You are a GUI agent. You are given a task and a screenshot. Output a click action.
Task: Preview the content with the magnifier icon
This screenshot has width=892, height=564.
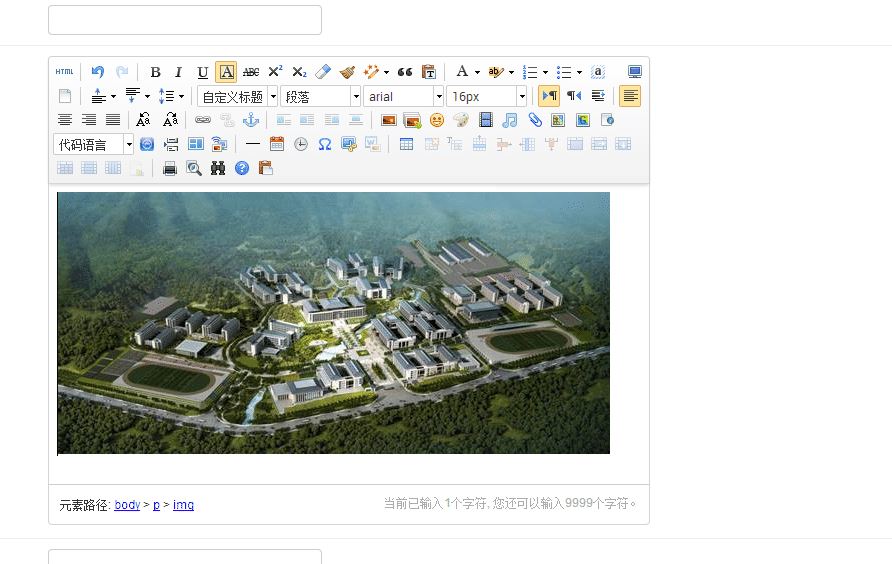click(194, 168)
